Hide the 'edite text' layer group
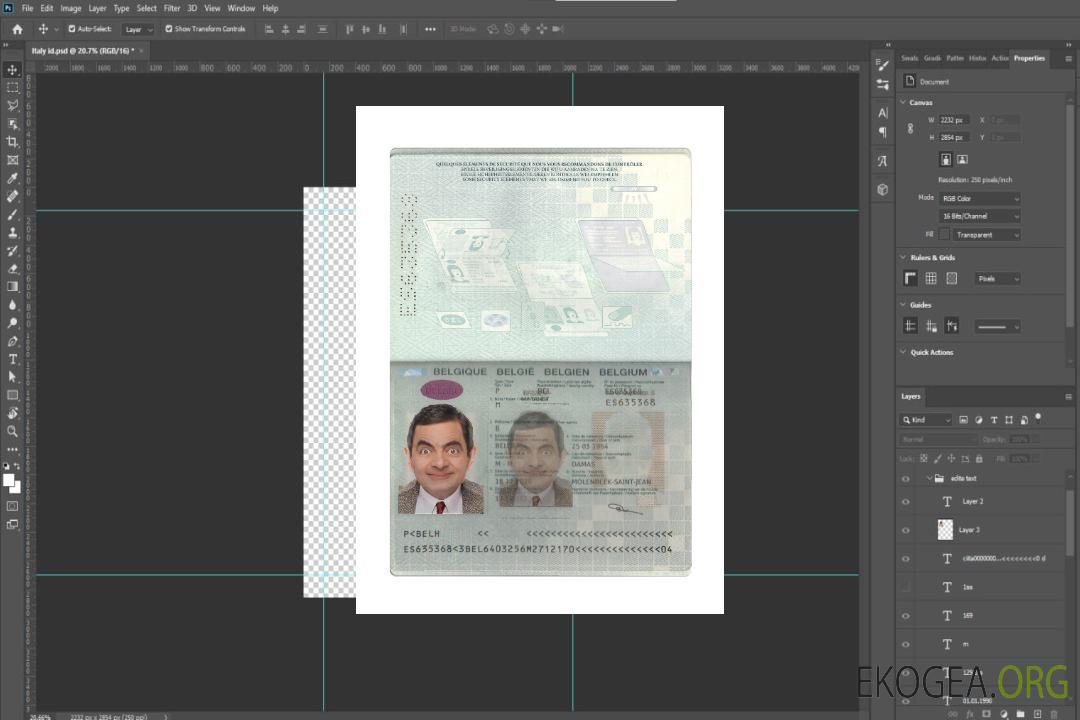 coord(906,479)
